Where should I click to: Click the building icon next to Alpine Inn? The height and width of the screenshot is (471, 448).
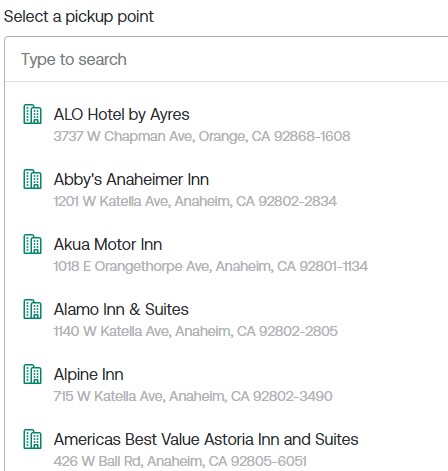[x=32, y=374]
